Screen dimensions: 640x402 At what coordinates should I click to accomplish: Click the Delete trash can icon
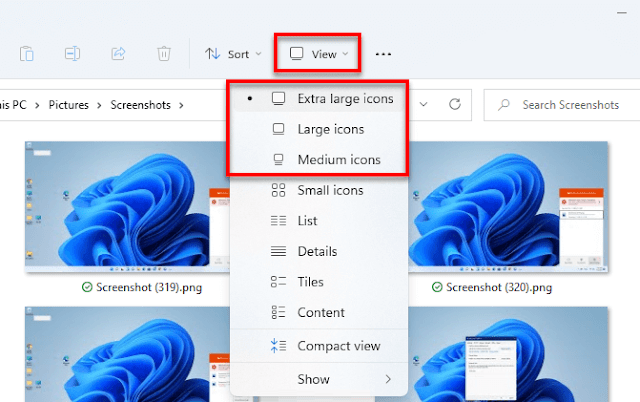tap(164, 53)
